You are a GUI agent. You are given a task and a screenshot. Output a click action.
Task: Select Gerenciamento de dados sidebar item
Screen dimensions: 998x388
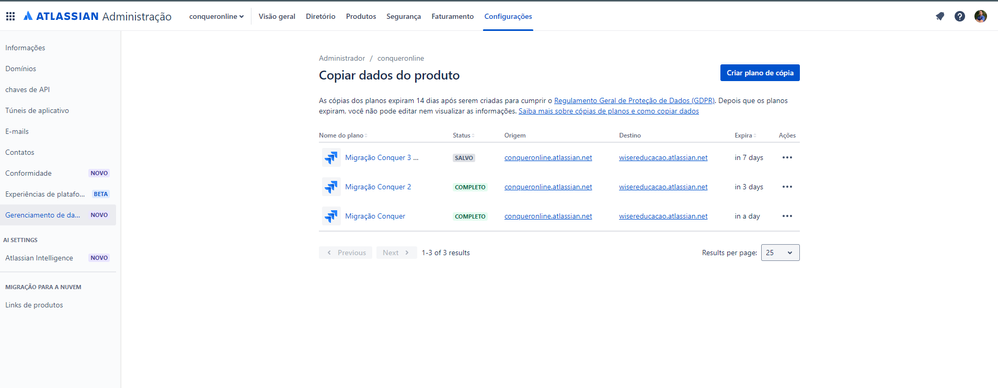58,215
